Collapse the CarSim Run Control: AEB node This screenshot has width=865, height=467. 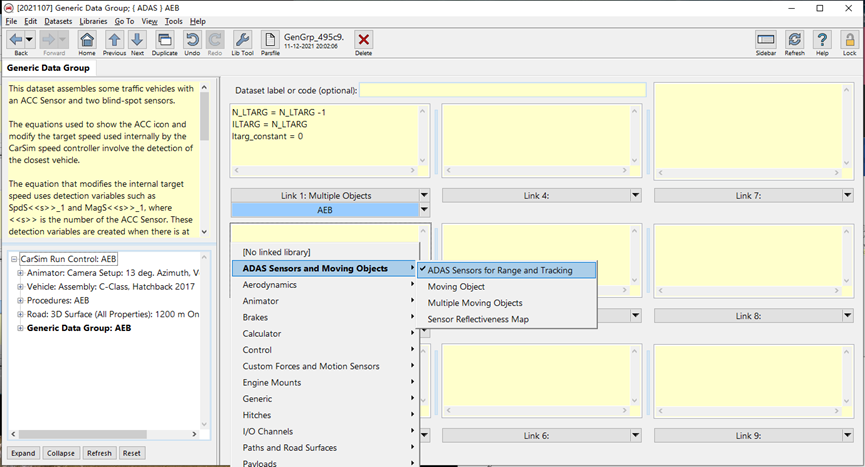pyautogui.click(x=14, y=259)
